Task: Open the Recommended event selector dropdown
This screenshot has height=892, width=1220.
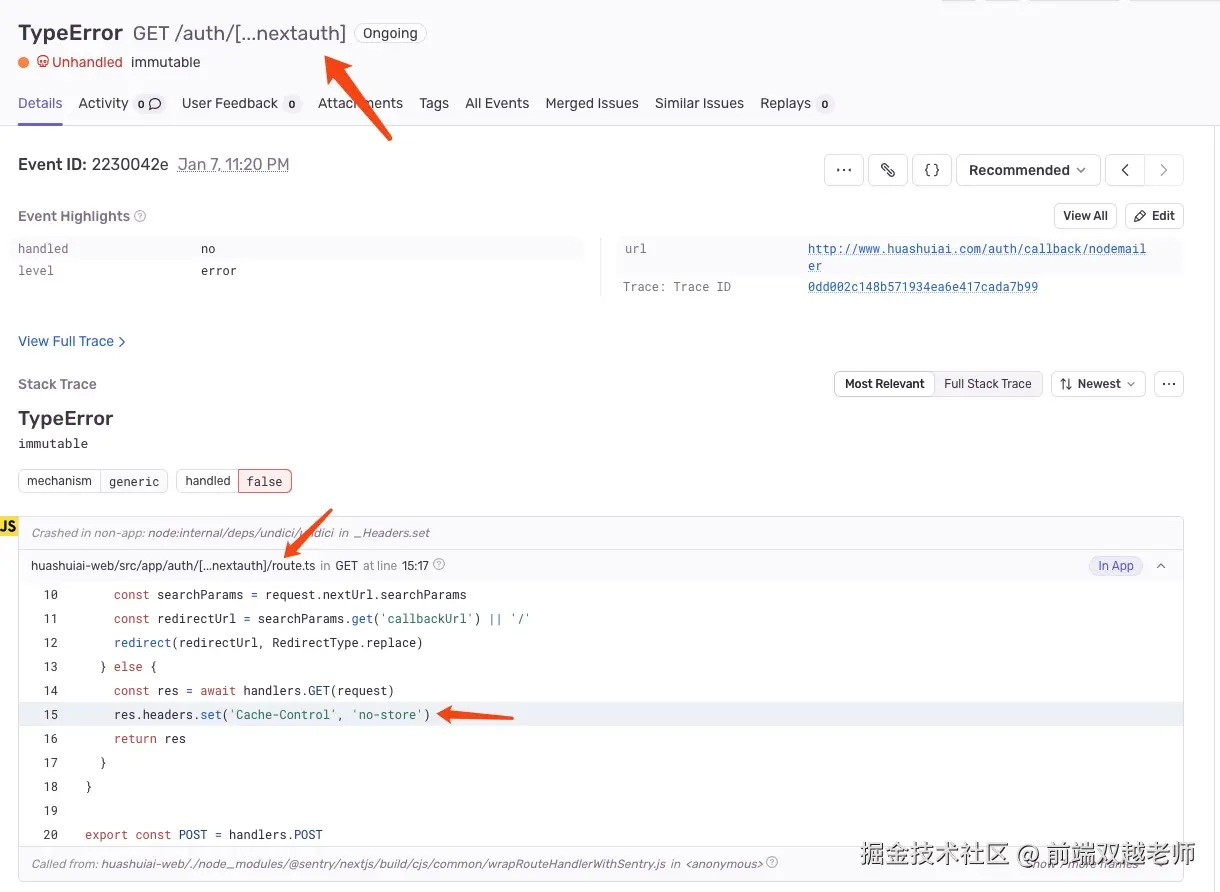Action: tap(1027, 170)
